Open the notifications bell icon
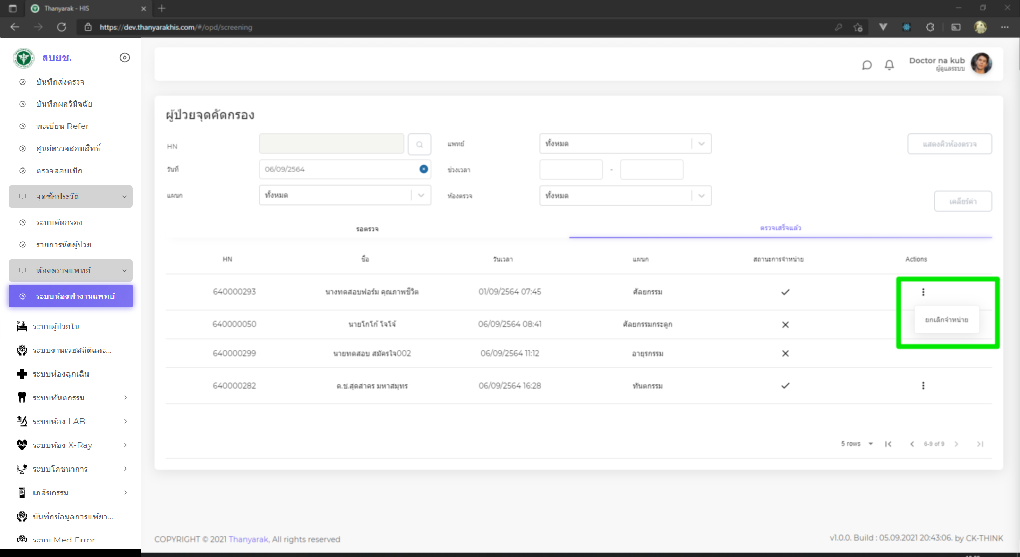This screenshot has width=1020, height=557. click(889, 65)
